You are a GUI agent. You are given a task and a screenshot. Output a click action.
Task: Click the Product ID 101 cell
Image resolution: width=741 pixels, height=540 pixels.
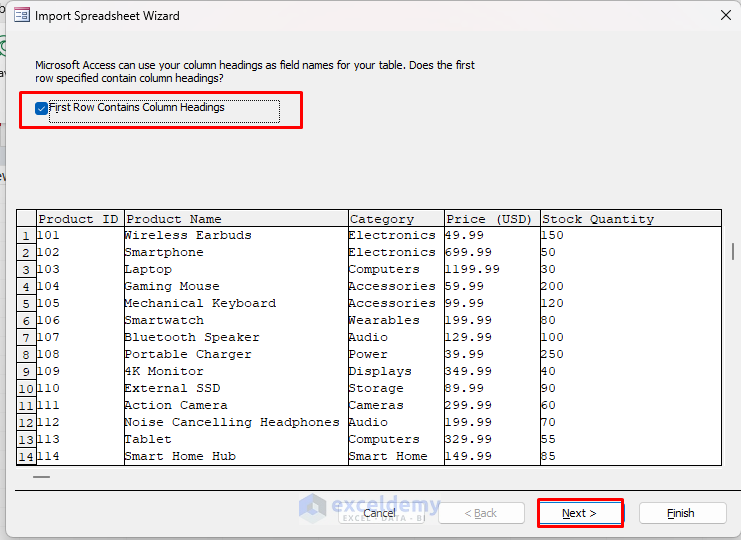click(x=80, y=235)
